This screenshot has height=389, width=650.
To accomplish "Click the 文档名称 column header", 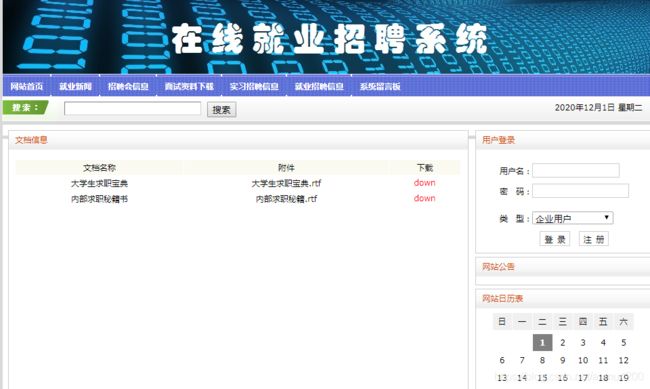I will click(x=99, y=168).
